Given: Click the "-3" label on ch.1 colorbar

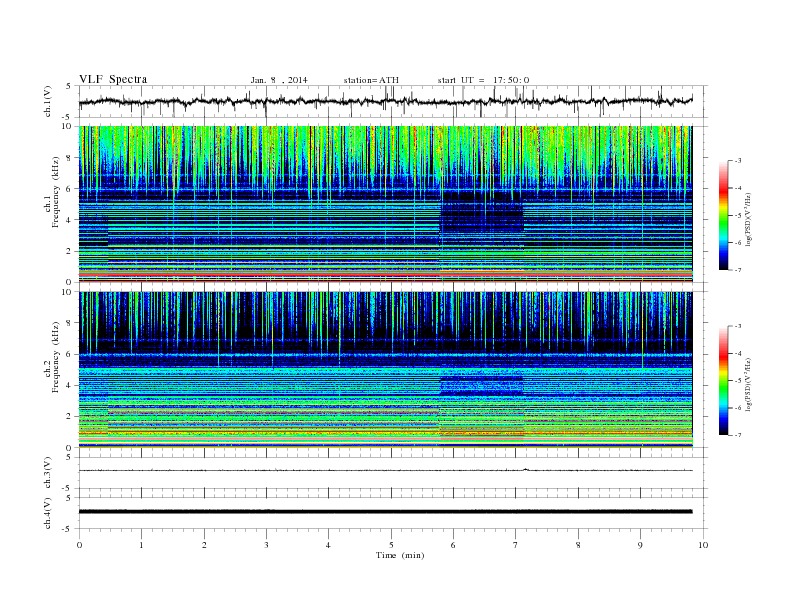Looking at the screenshot, I should point(738,161).
